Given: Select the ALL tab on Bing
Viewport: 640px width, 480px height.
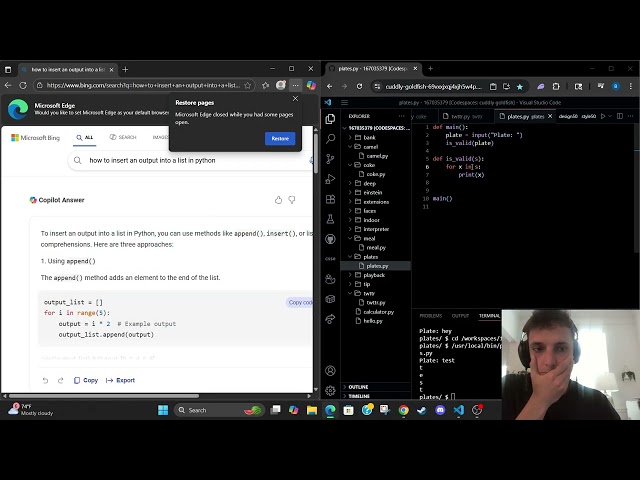Looking at the screenshot, I should [85, 138].
